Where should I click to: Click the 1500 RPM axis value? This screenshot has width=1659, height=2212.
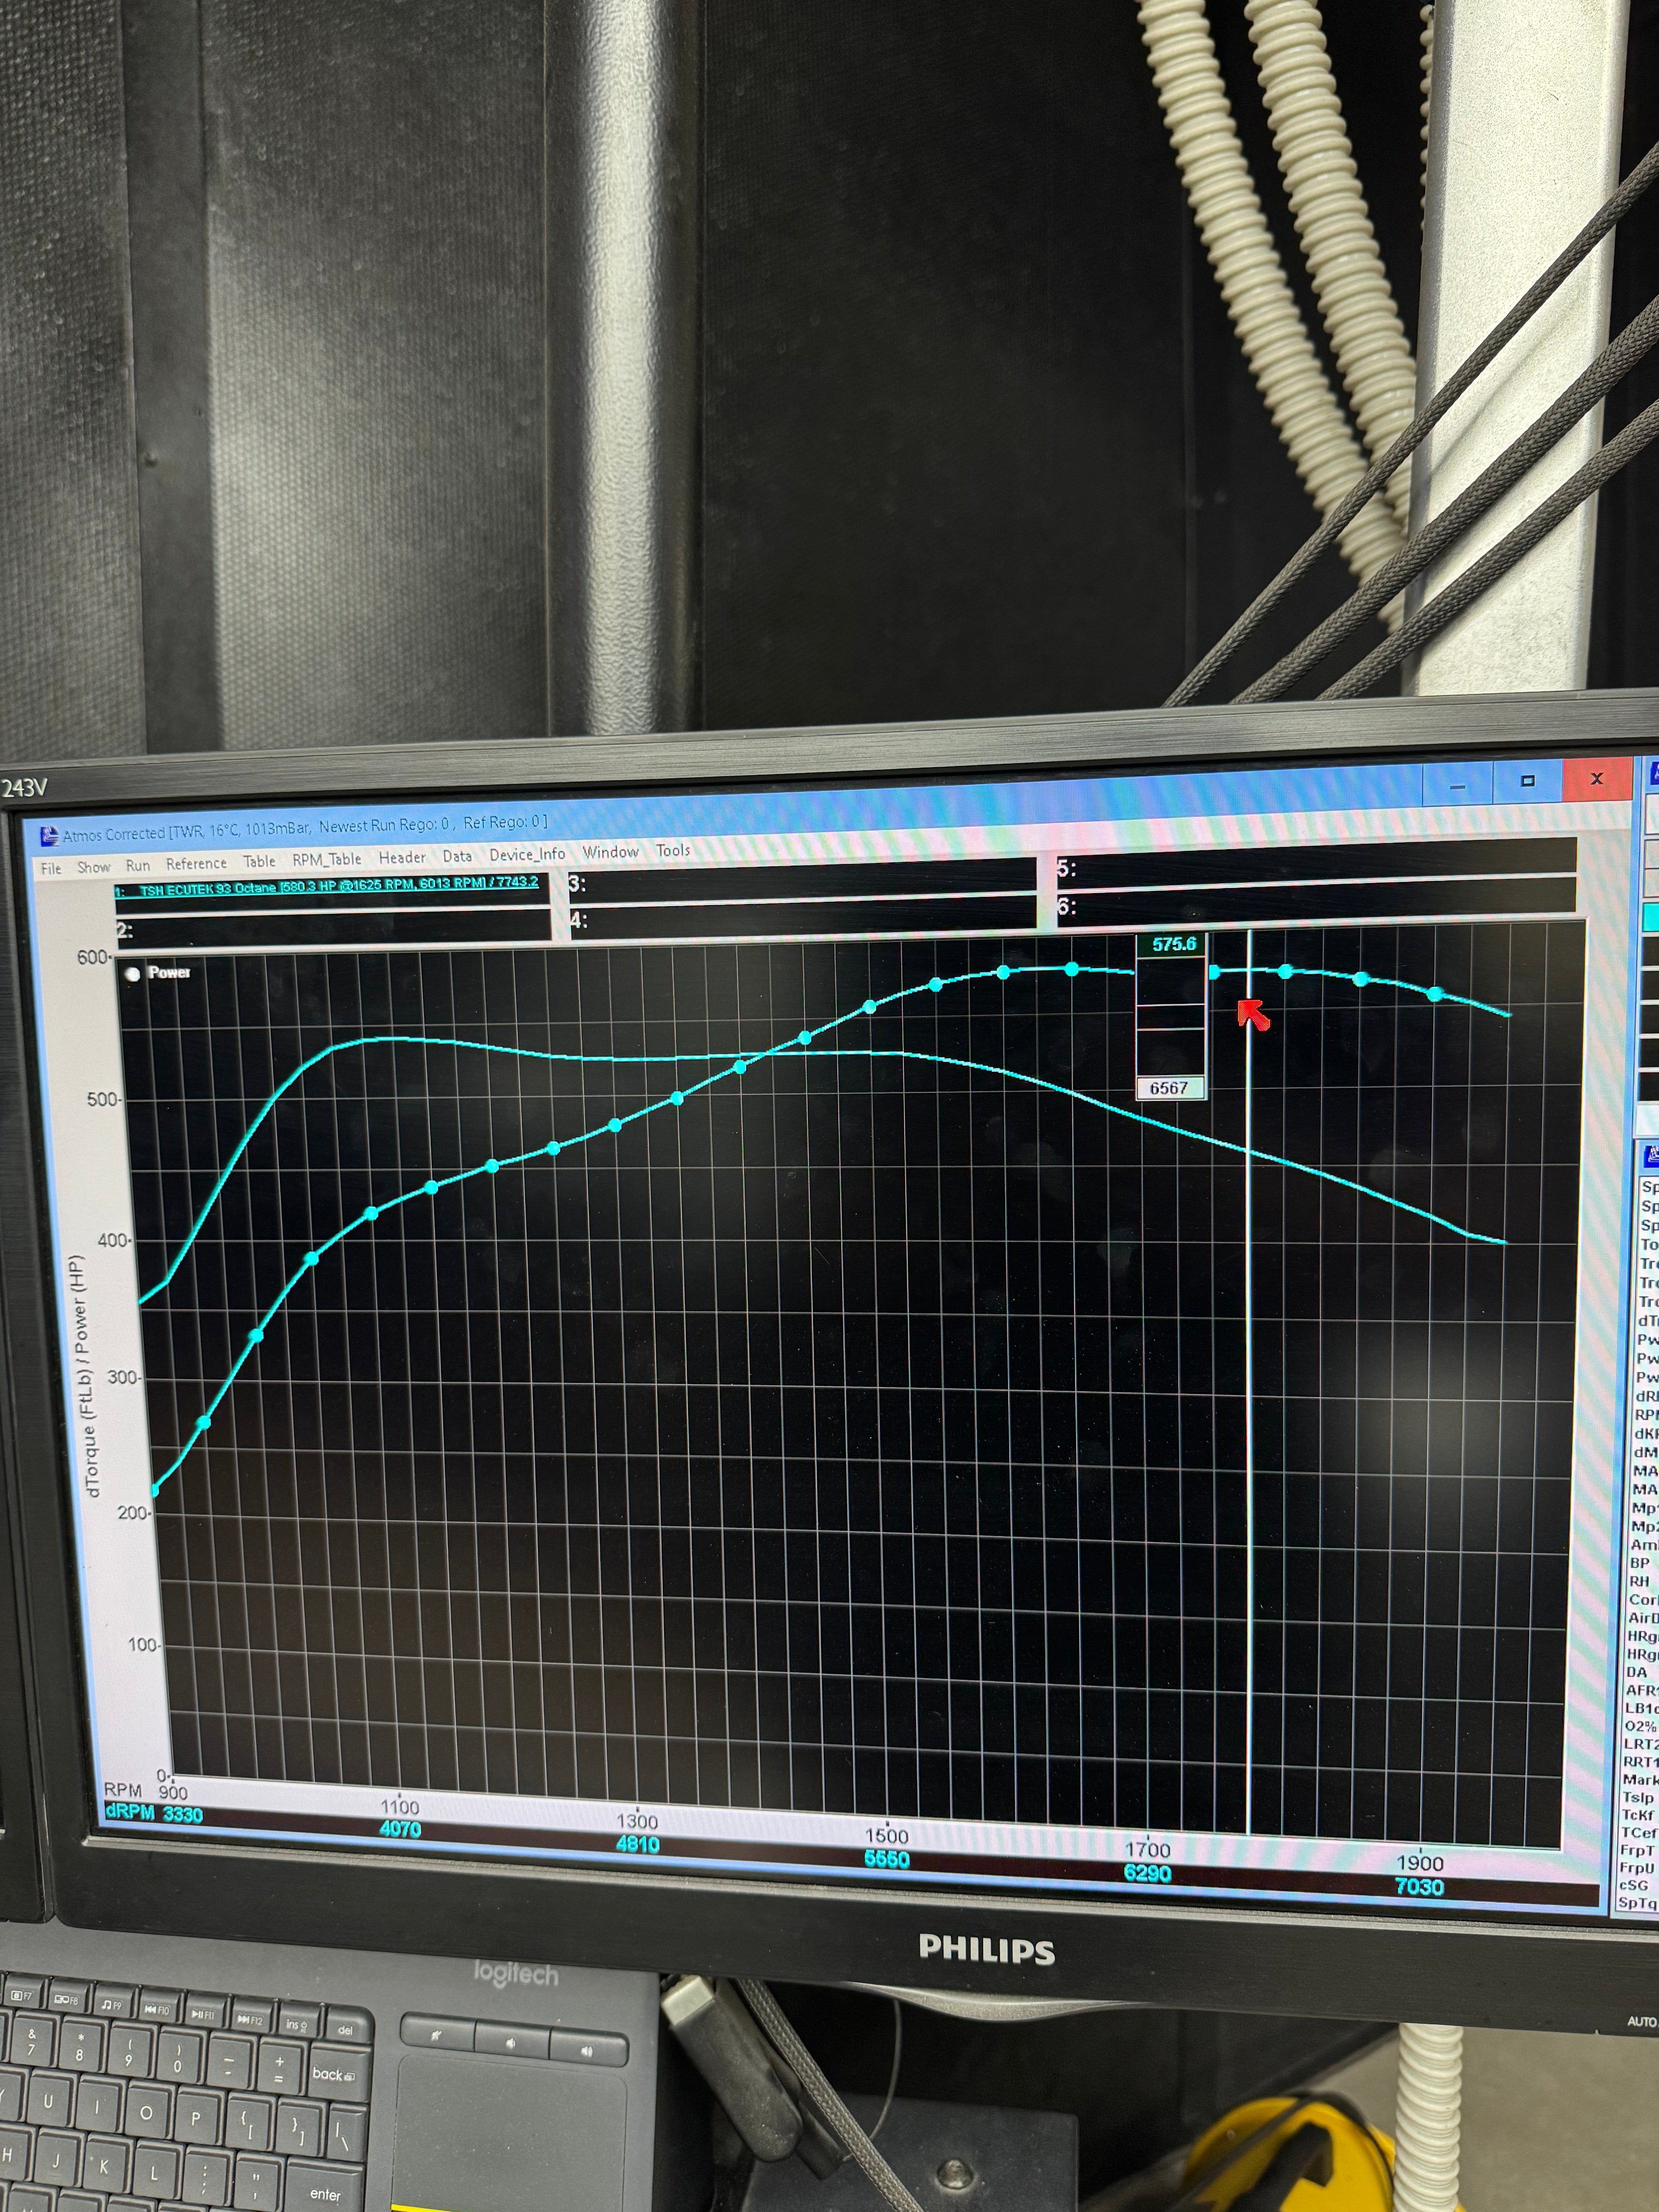(x=886, y=1836)
